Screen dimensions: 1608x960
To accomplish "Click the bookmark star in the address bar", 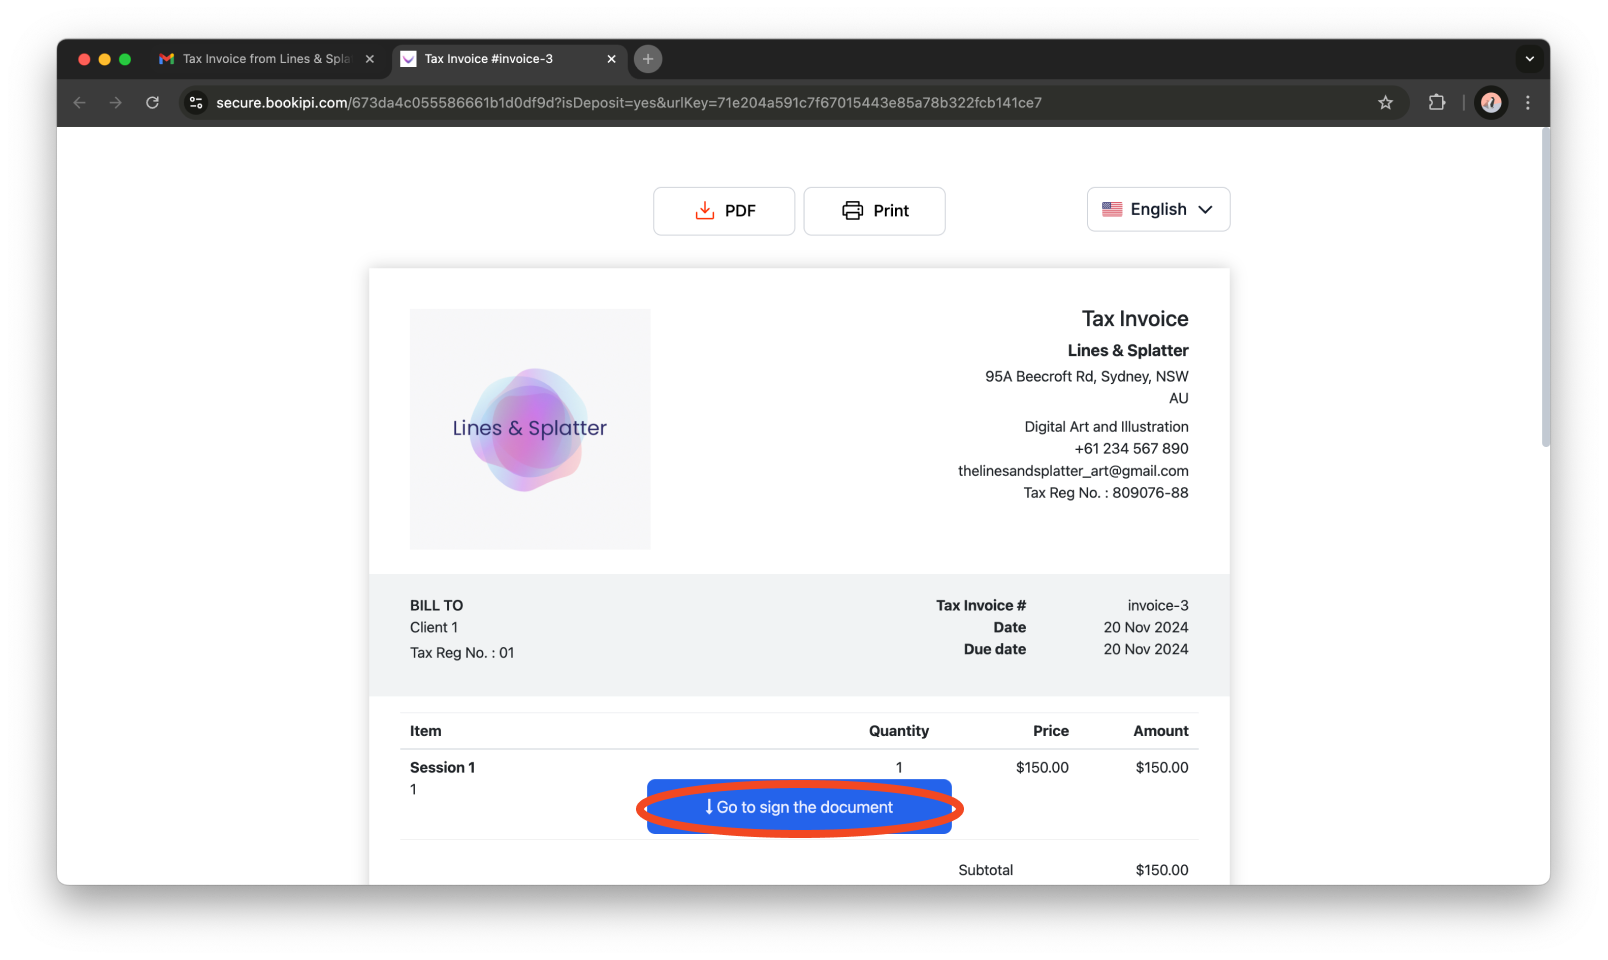I will (1385, 103).
